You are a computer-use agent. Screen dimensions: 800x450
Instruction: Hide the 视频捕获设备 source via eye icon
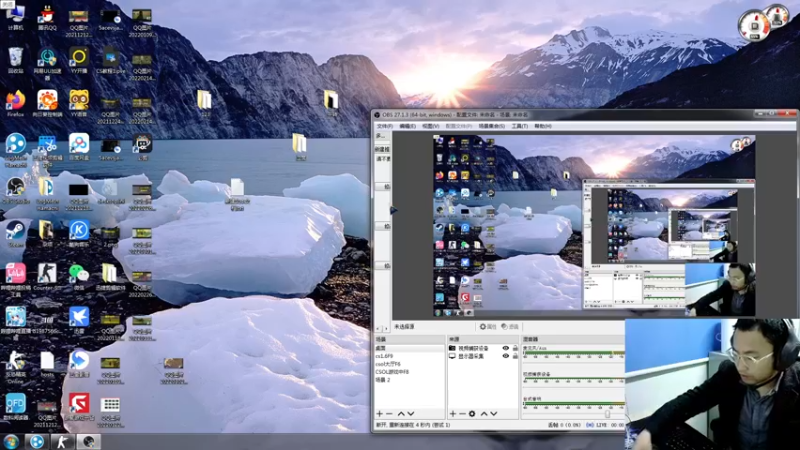click(506, 348)
